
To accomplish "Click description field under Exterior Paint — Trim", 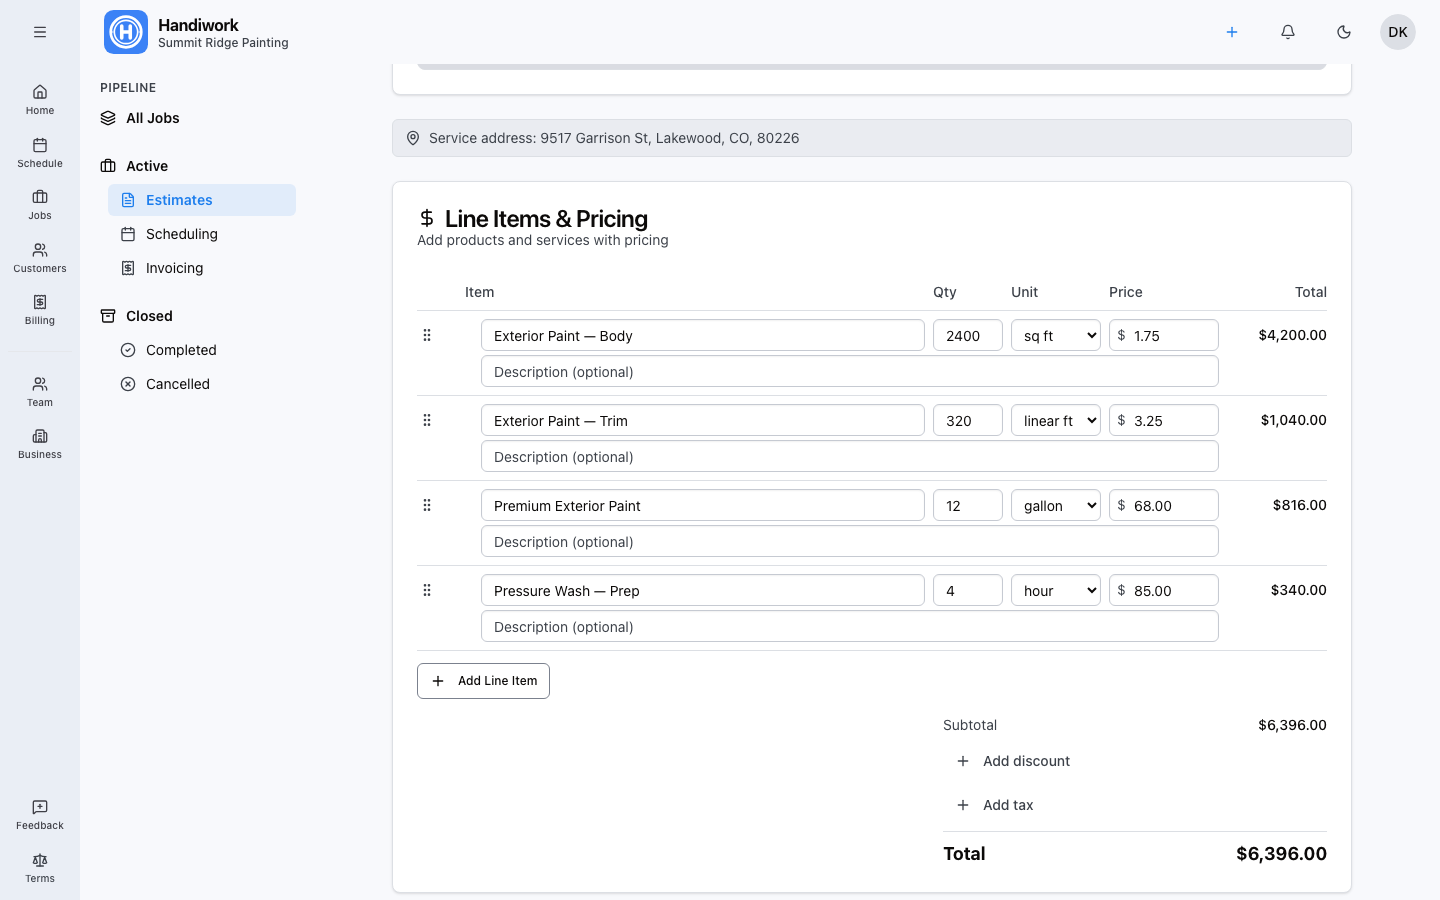I will click(x=850, y=456).
